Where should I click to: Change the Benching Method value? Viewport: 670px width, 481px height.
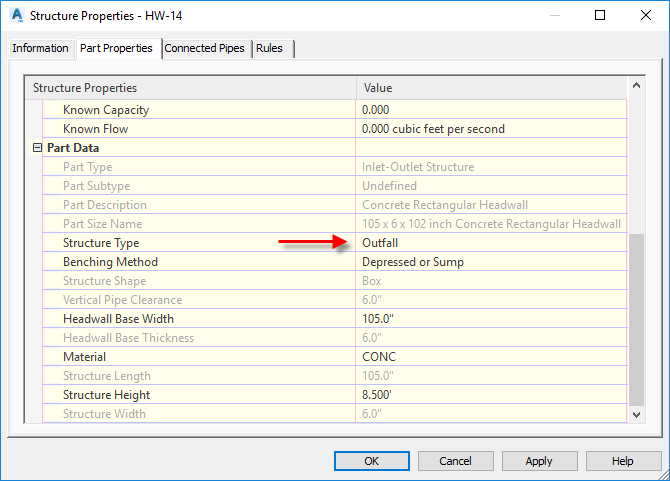490,262
